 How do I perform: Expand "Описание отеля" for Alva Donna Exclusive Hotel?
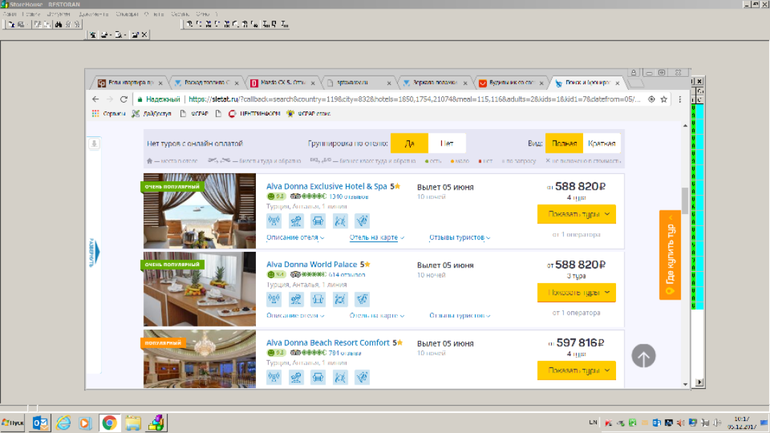[295, 238]
